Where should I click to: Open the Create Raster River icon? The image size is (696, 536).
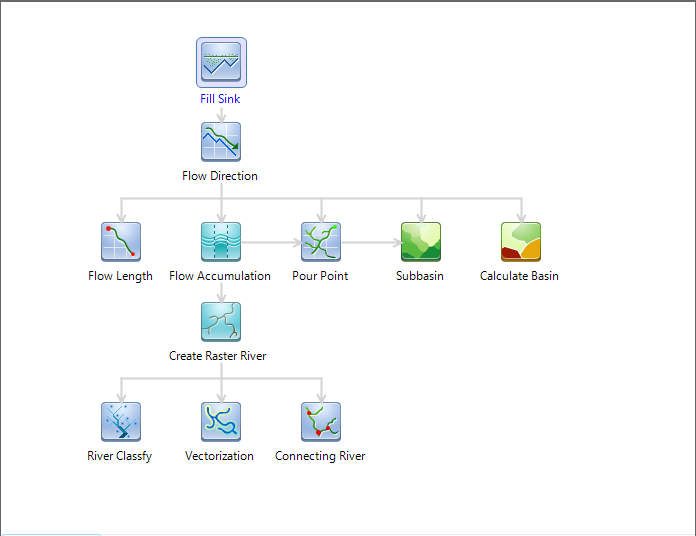tap(221, 322)
